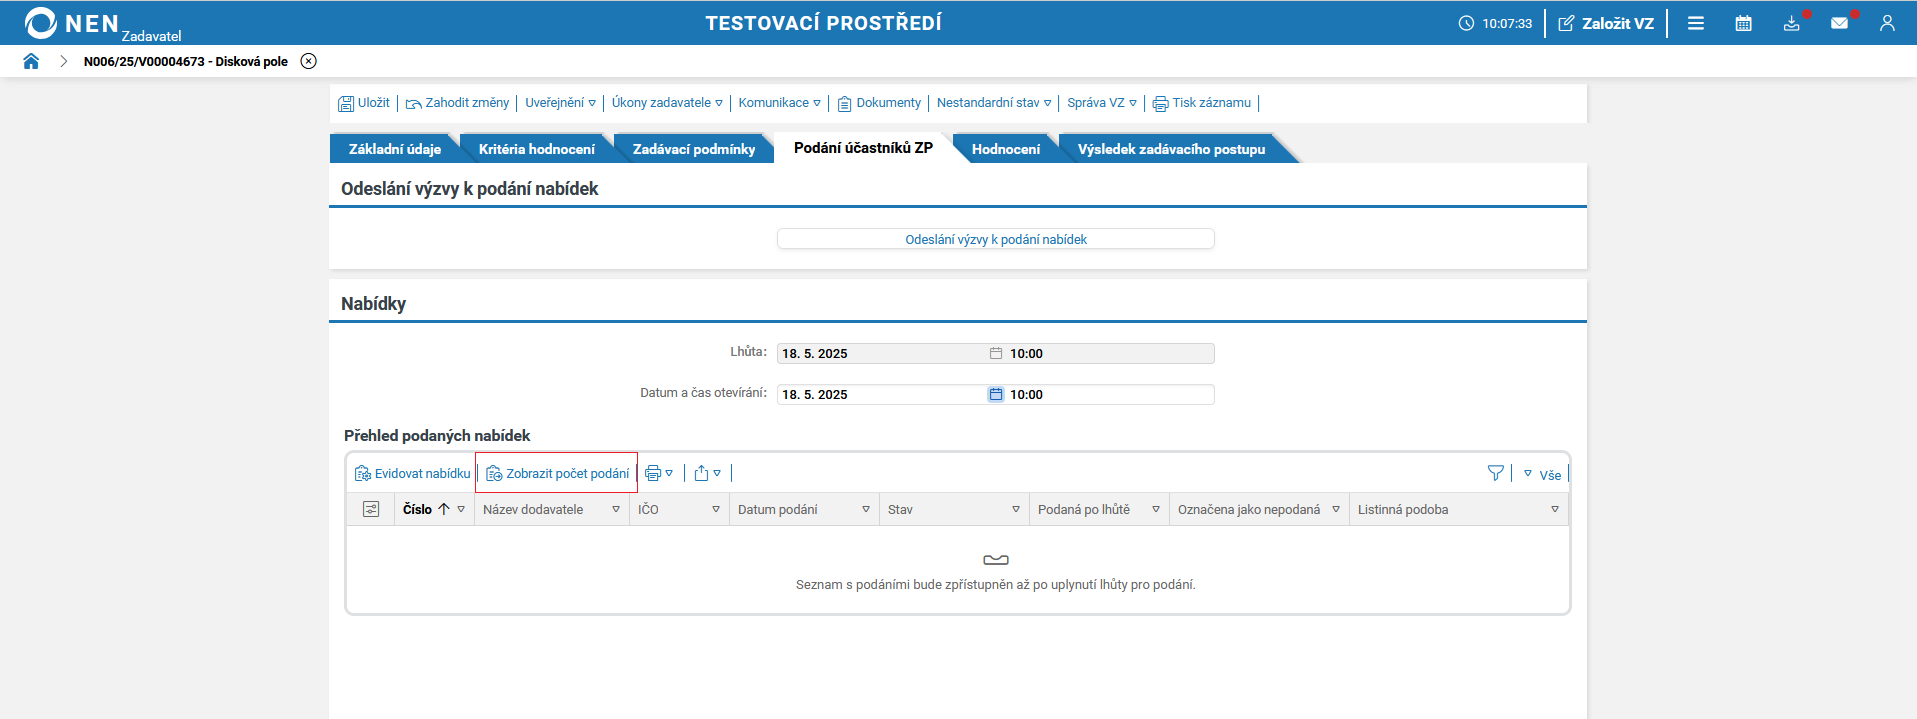Open downloads icon with red notification
This screenshot has height=719, width=1917.
pos(1792,23)
